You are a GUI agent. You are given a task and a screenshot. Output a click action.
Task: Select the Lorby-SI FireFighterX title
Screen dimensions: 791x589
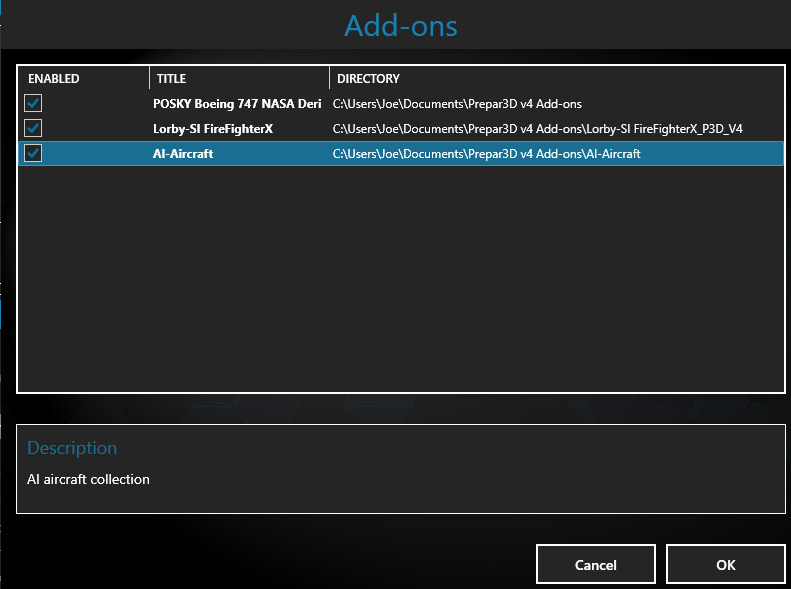[x=213, y=129]
